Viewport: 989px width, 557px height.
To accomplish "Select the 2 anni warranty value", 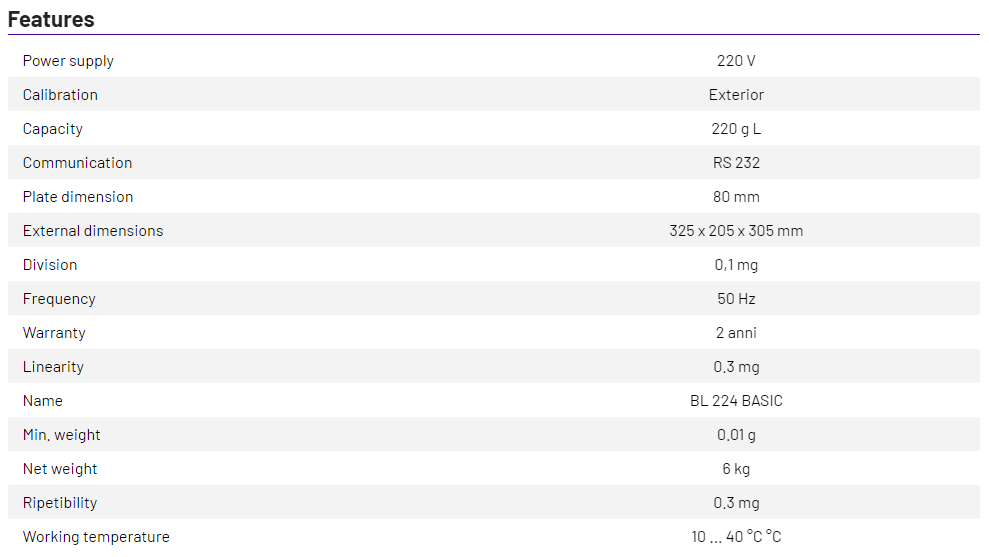I will point(736,333).
